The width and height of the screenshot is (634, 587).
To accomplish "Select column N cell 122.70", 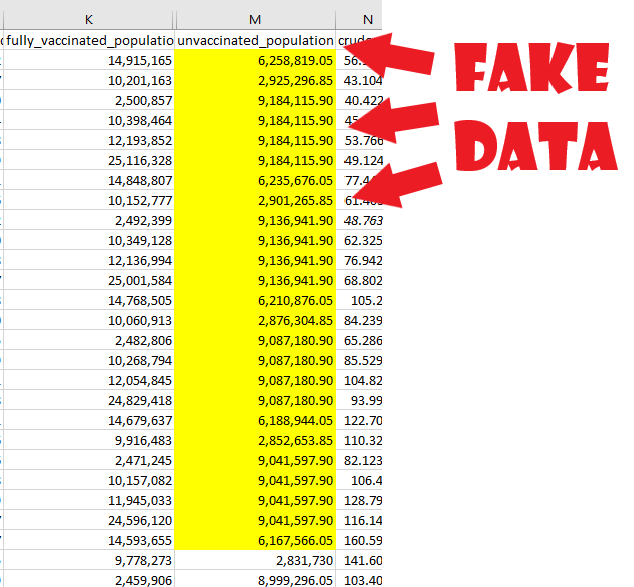I will point(359,420).
